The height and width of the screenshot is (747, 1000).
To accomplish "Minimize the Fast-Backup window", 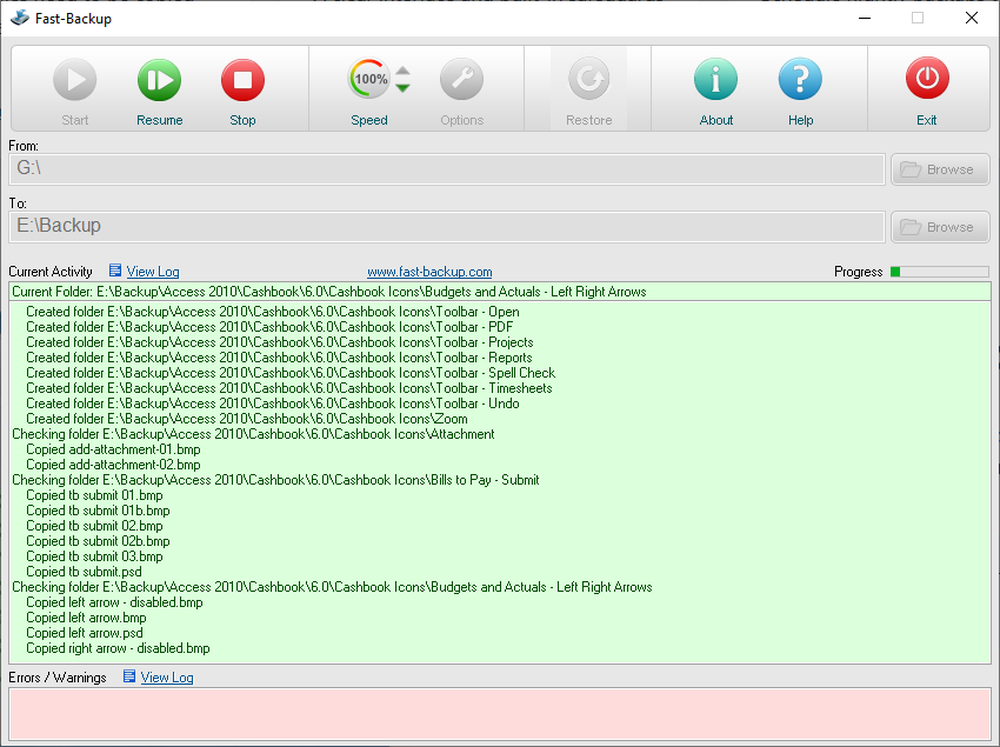I will click(x=865, y=18).
